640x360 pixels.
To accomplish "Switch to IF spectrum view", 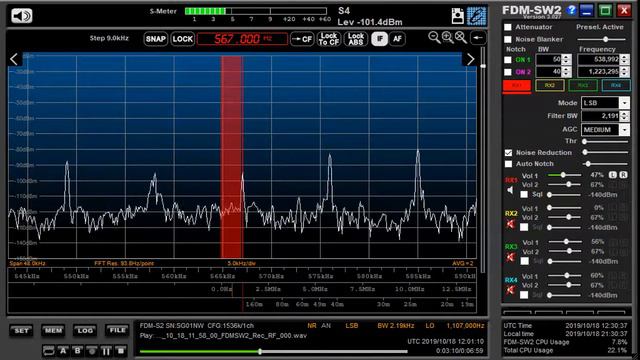I will pos(380,39).
